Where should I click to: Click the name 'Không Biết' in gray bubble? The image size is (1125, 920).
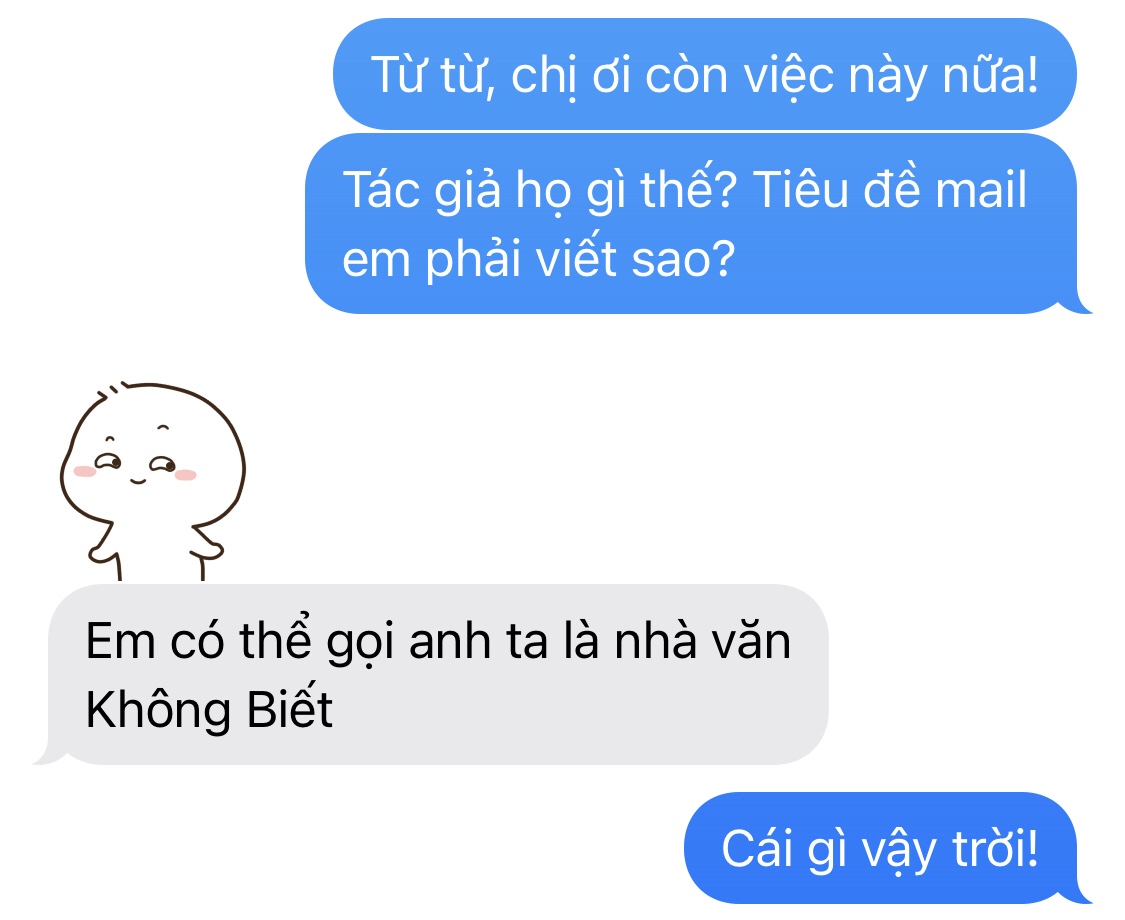[209, 710]
